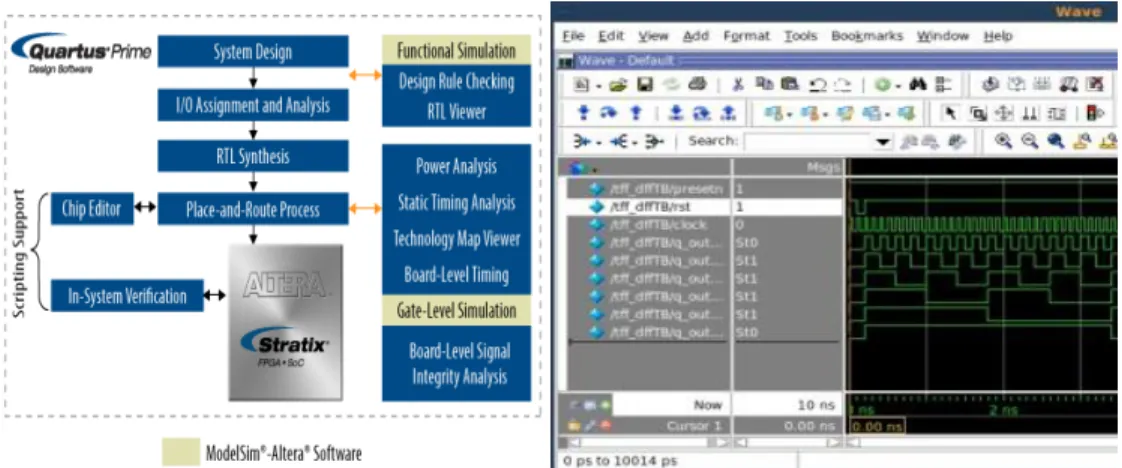The height and width of the screenshot is (468, 1122).
Task: Click the Print toolbar icon
Action: 697,85
